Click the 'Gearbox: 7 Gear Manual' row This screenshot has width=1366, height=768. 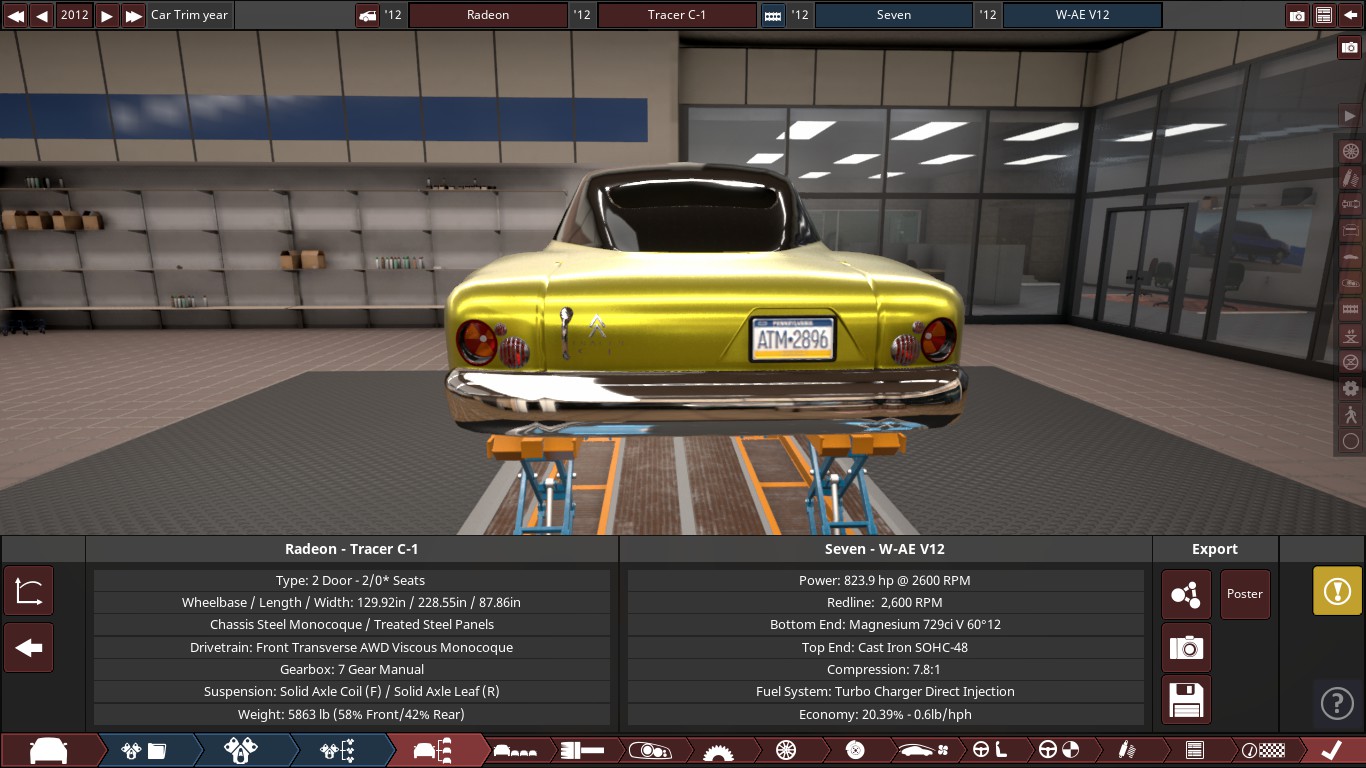click(x=352, y=669)
